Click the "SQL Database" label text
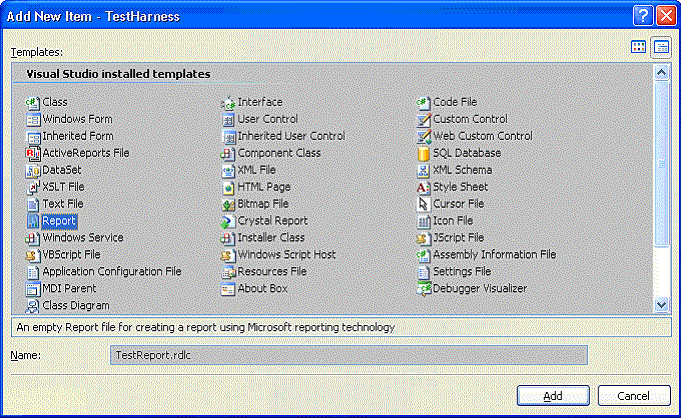This screenshot has height=419, width=681. coord(467,153)
